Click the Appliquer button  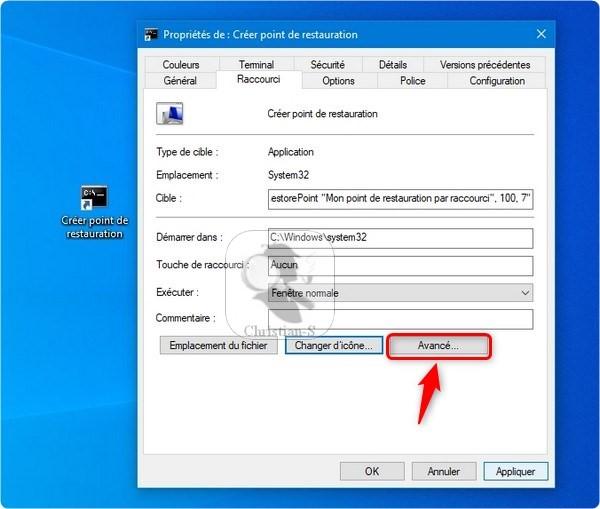point(515,471)
